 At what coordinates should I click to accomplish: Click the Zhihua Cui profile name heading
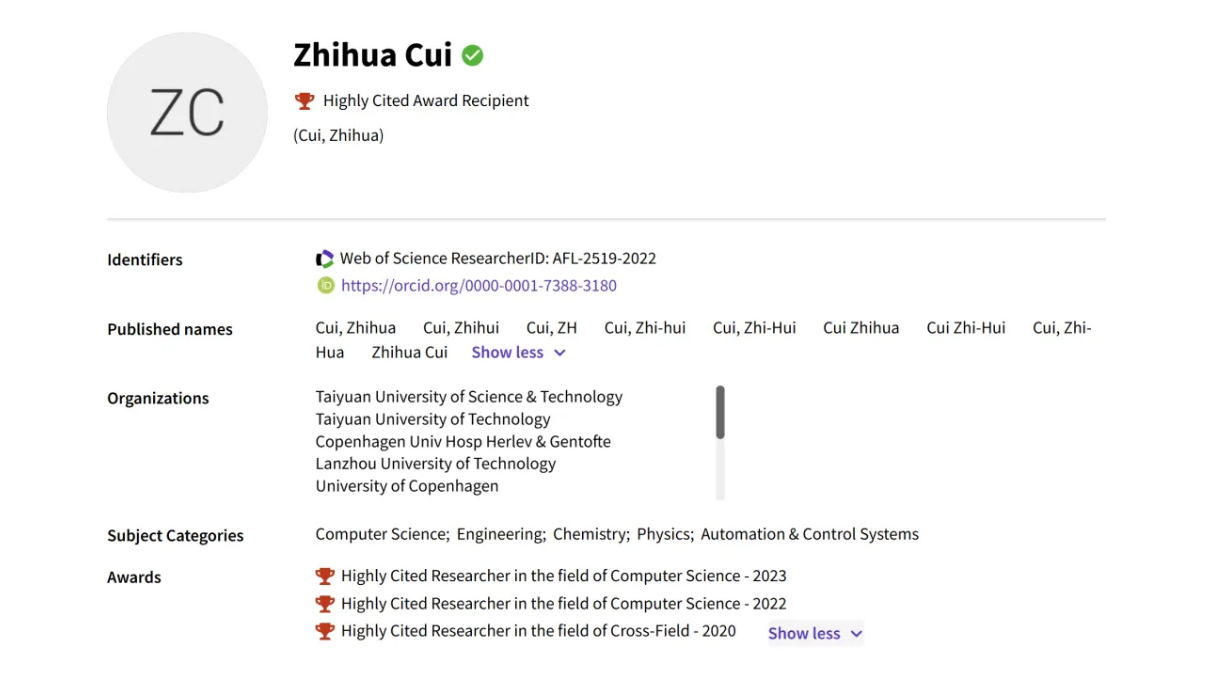click(x=372, y=55)
